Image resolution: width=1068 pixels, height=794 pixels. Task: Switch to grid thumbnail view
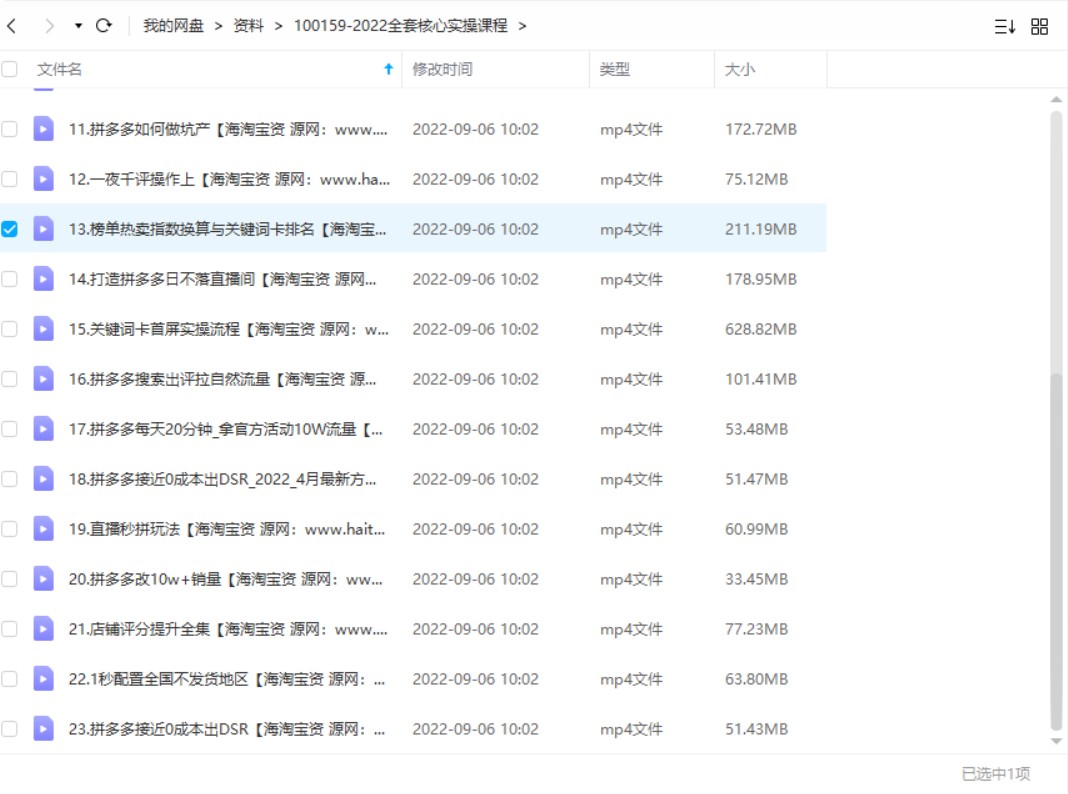[1039, 27]
